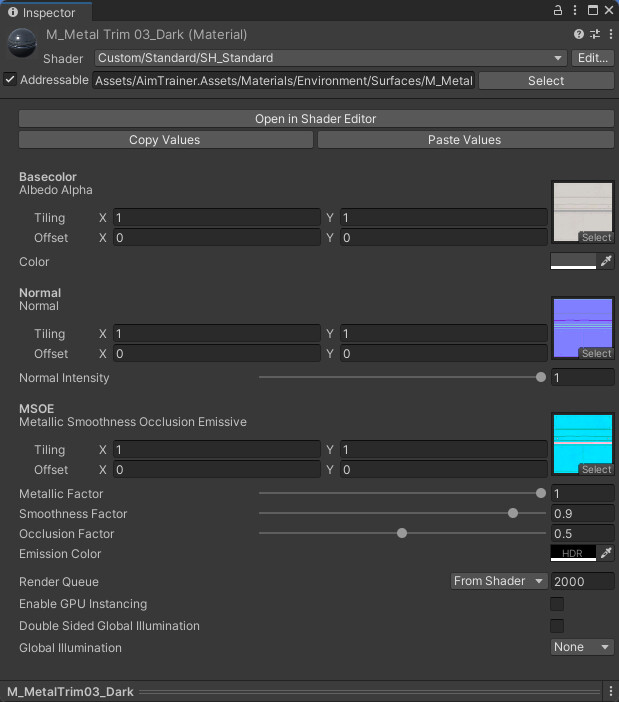Open Render Queue From Shader dropdown
619x702 pixels.
tap(499, 581)
